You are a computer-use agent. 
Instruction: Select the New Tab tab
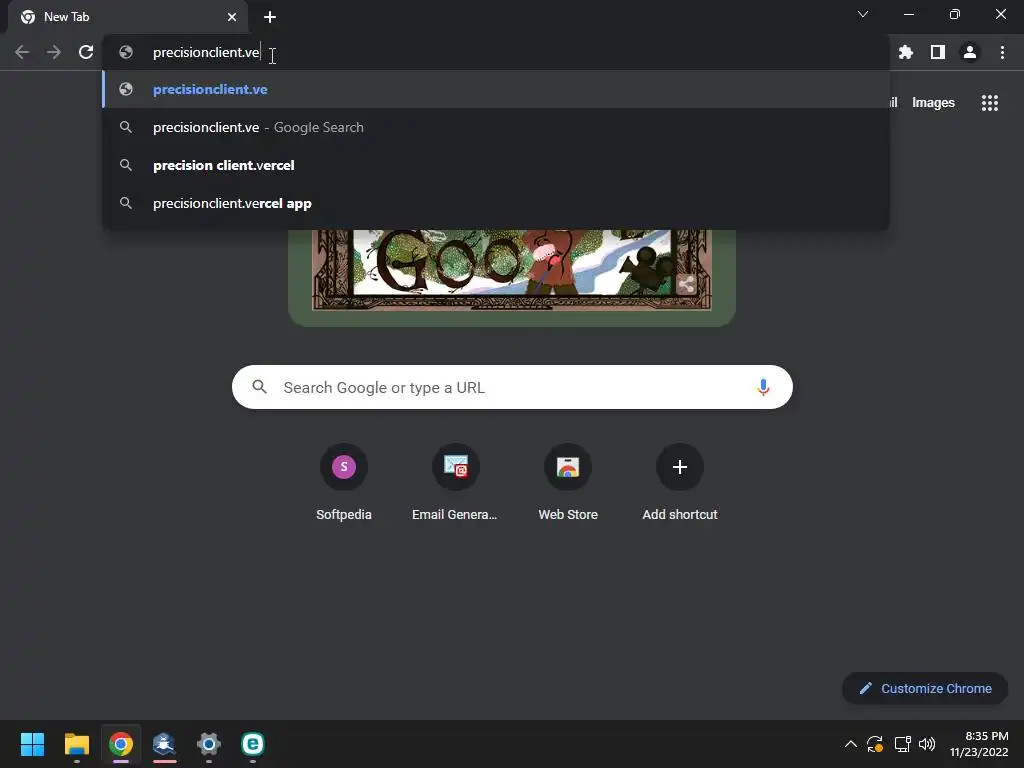pos(127,17)
